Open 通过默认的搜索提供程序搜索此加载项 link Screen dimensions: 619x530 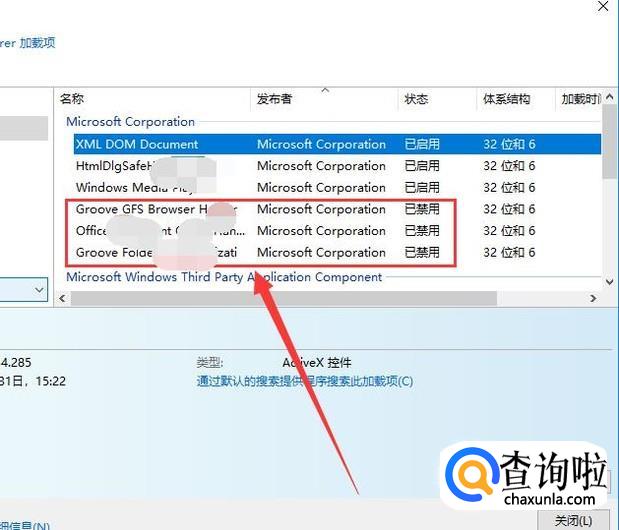tap(305, 381)
